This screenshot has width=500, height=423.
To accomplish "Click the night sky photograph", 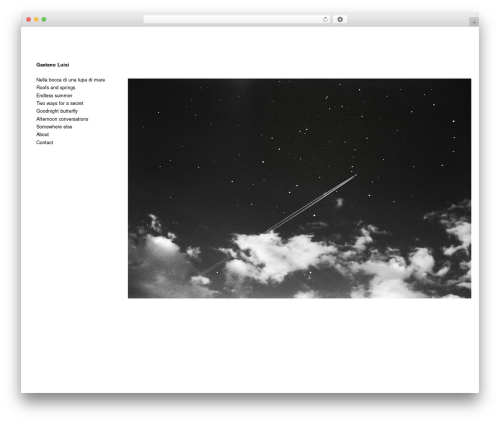I will point(299,188).
